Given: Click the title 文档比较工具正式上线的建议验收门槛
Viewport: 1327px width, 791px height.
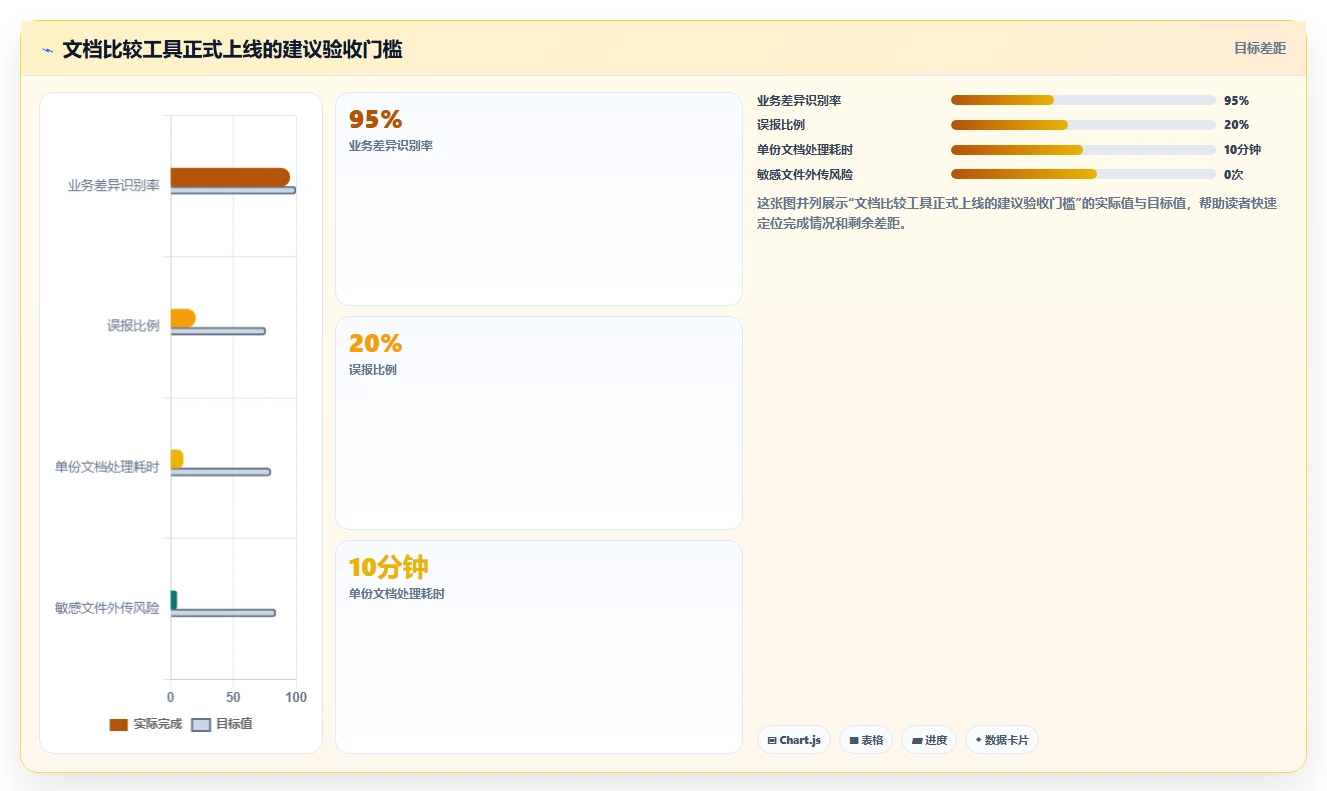Looking at the screenshot, I should 232,49.
